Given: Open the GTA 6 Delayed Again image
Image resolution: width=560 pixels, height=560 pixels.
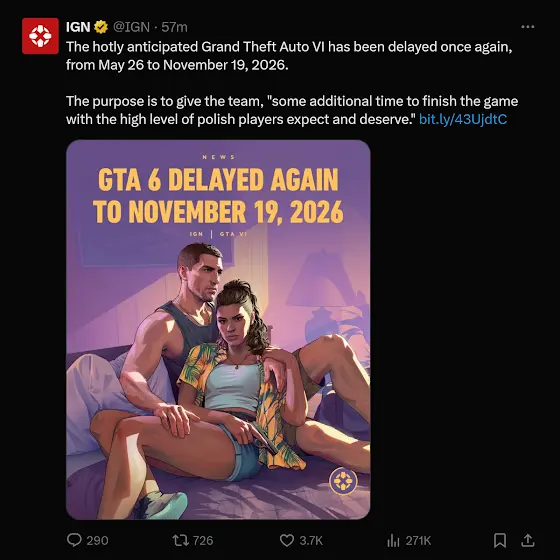Looking at the screenshot, I should (218, 330).
